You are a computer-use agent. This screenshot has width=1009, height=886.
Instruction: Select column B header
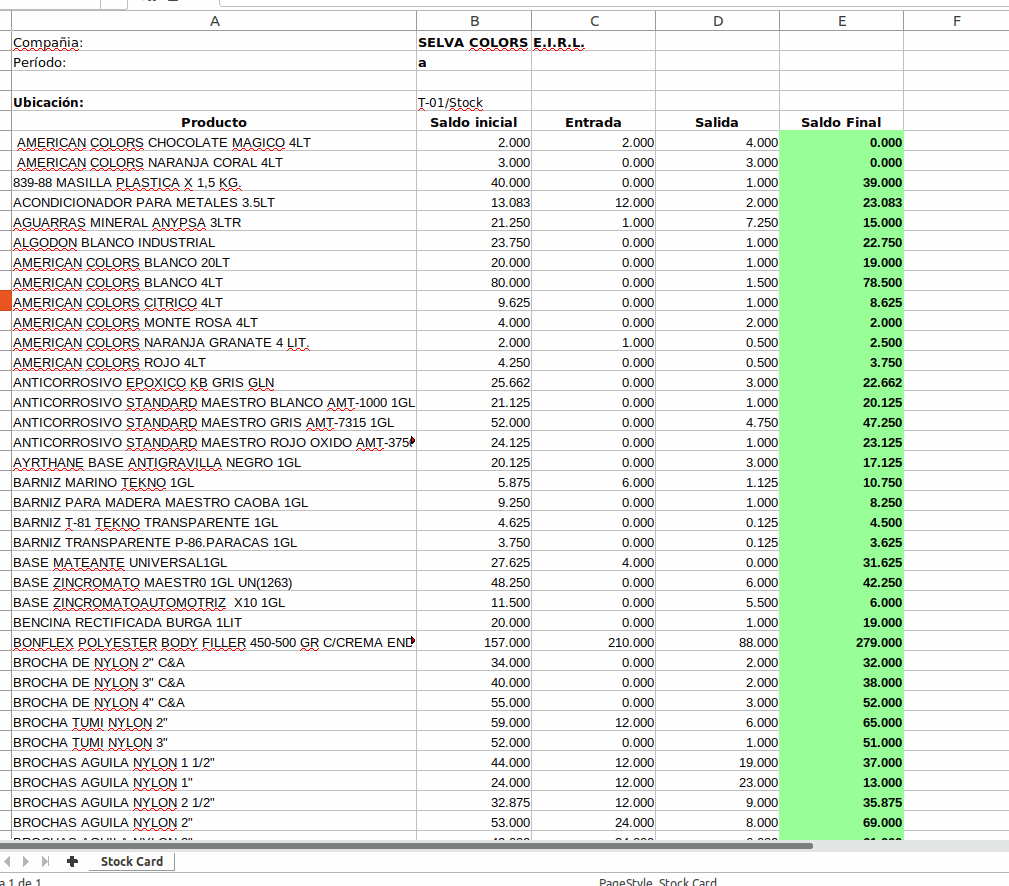tap(474, 21)
